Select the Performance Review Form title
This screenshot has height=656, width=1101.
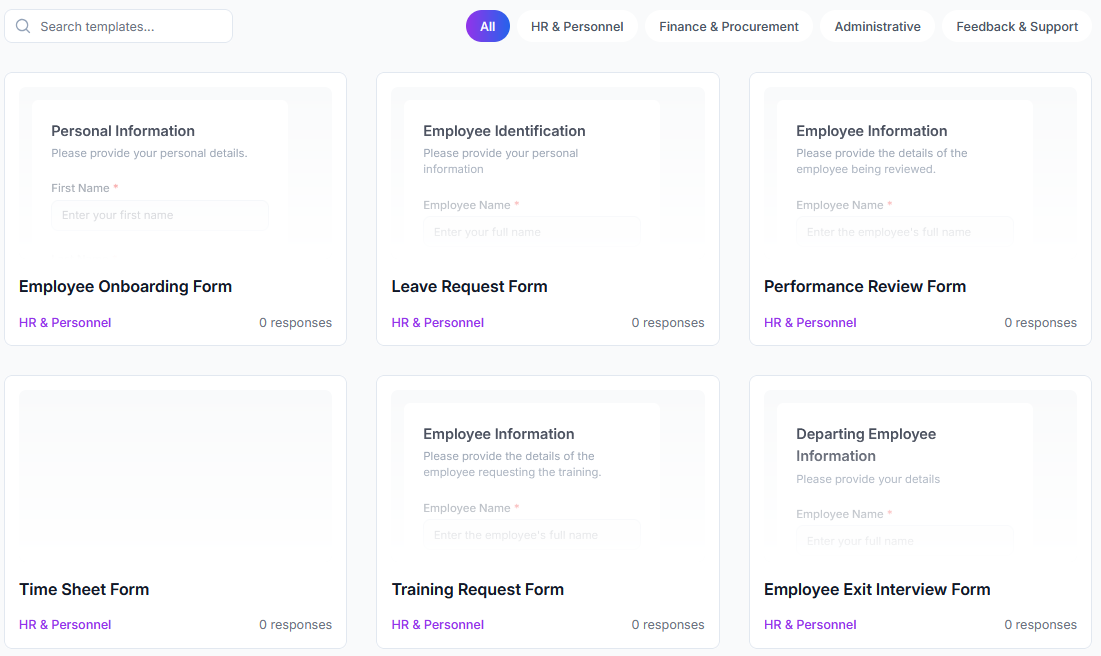(x=864, y=287)
